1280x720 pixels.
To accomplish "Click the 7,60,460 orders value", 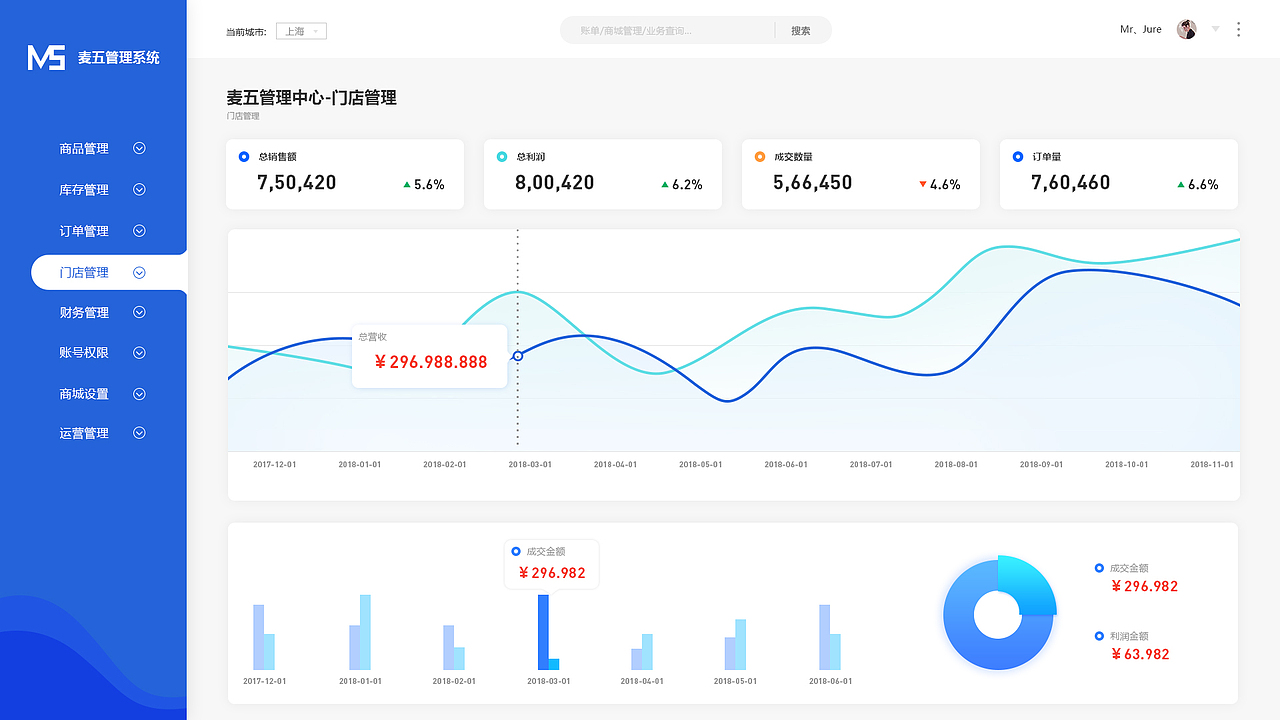I will [x=1071, y=183].
